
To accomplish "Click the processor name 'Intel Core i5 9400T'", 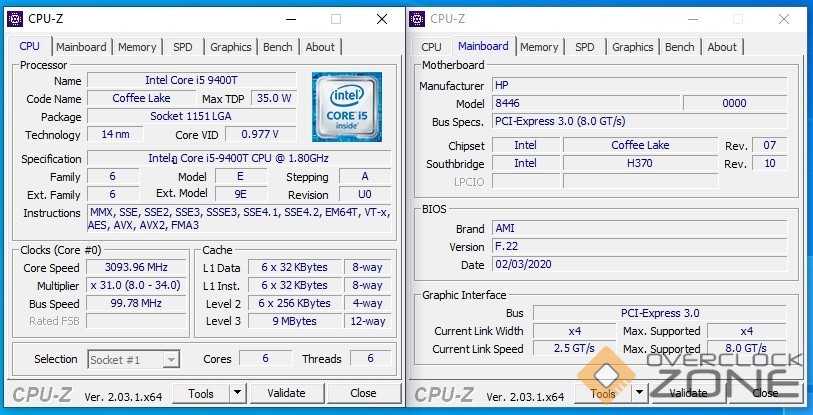I will (192, 80).
